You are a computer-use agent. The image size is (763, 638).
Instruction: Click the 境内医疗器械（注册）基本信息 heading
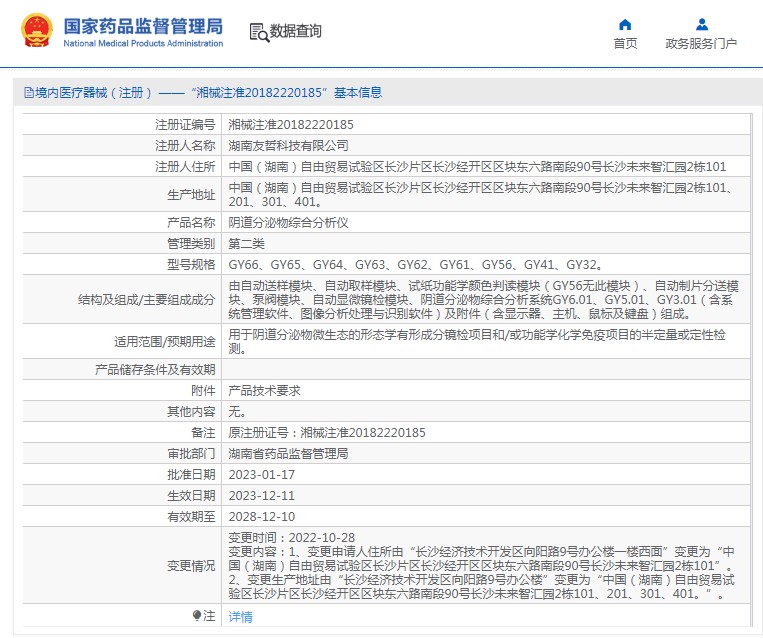click(x=208, y=92)
